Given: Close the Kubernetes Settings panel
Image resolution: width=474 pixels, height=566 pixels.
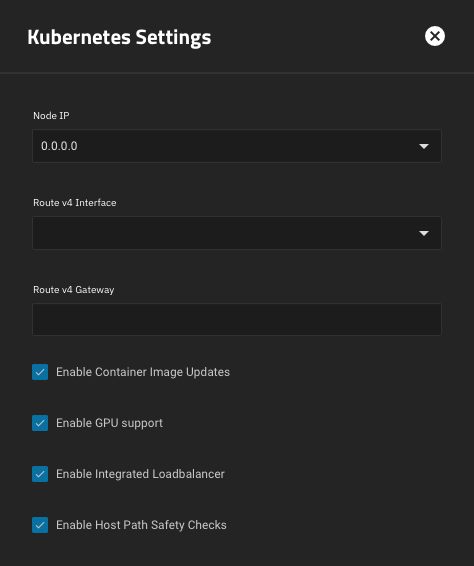Looking at the screenshot, I should coord(435,36).
